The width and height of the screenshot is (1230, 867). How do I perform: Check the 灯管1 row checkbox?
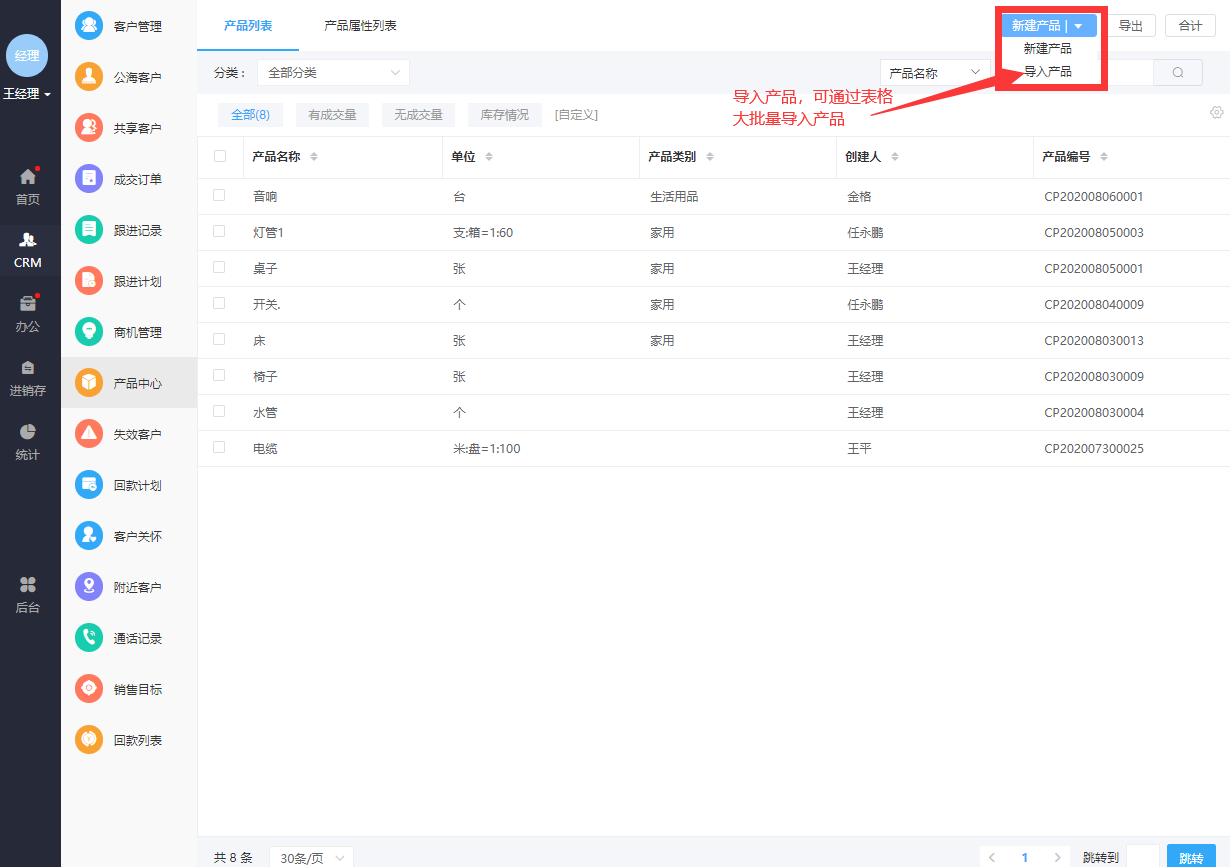(219, 231)
